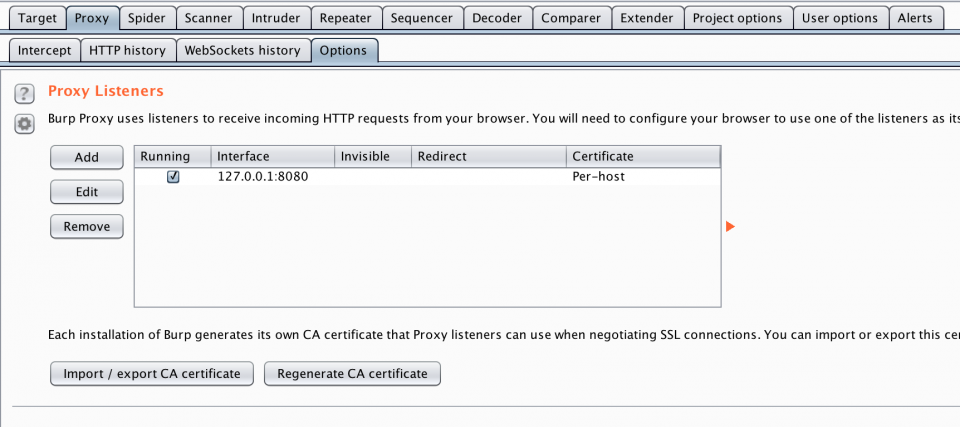Select the 127.0.0.1:8080 listener row

coord(400,177)
